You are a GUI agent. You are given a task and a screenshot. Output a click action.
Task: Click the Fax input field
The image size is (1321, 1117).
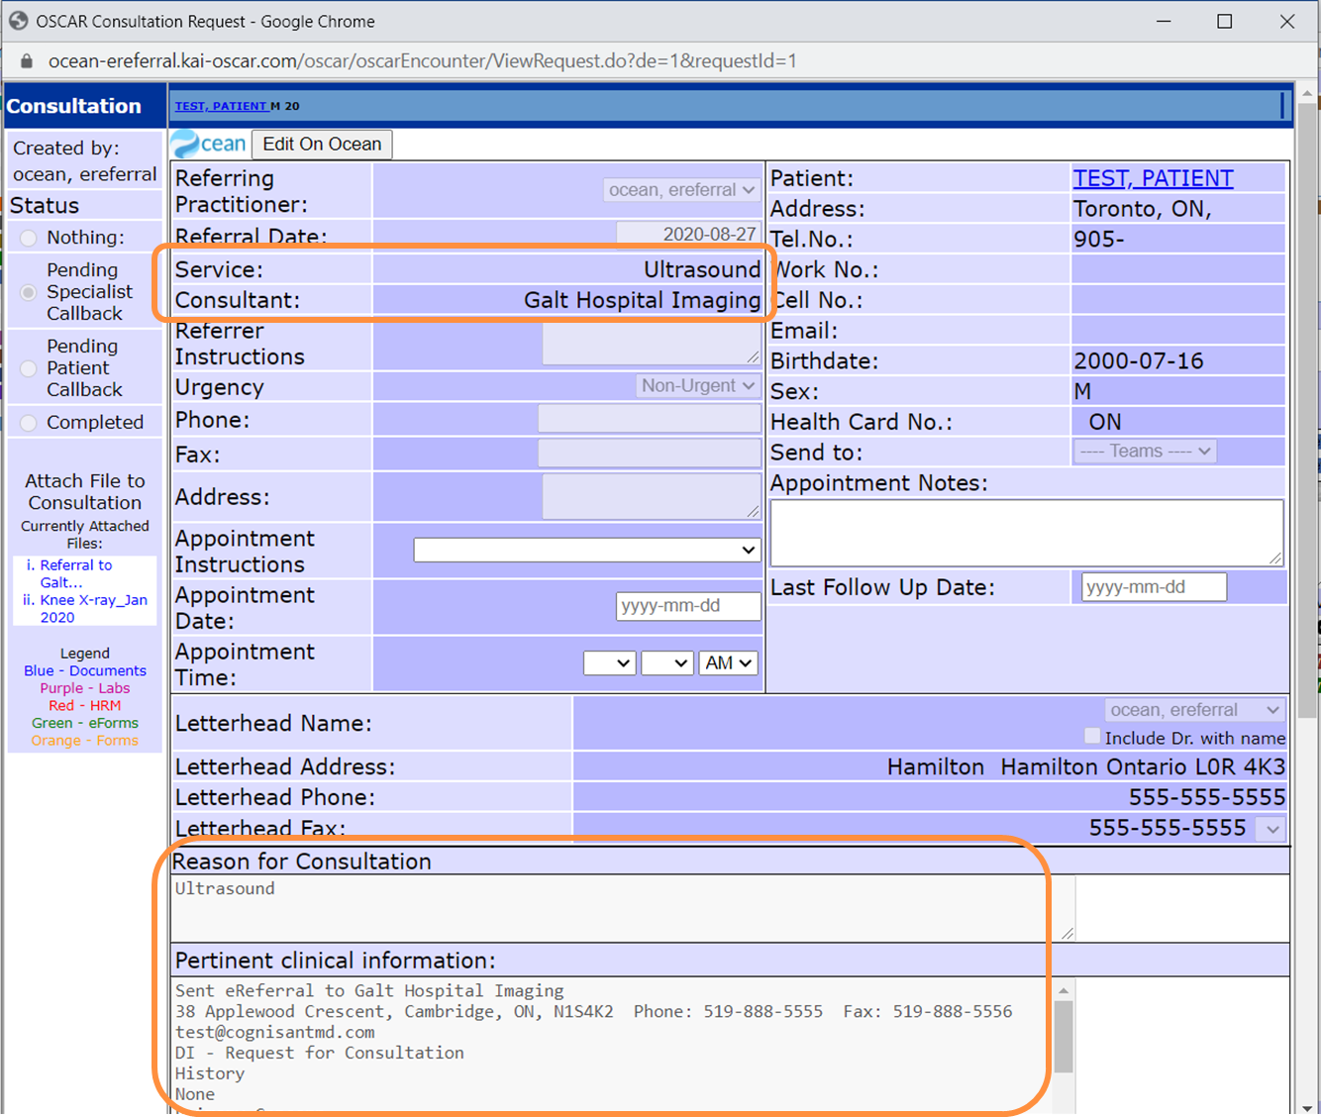(x=649, y=454)
